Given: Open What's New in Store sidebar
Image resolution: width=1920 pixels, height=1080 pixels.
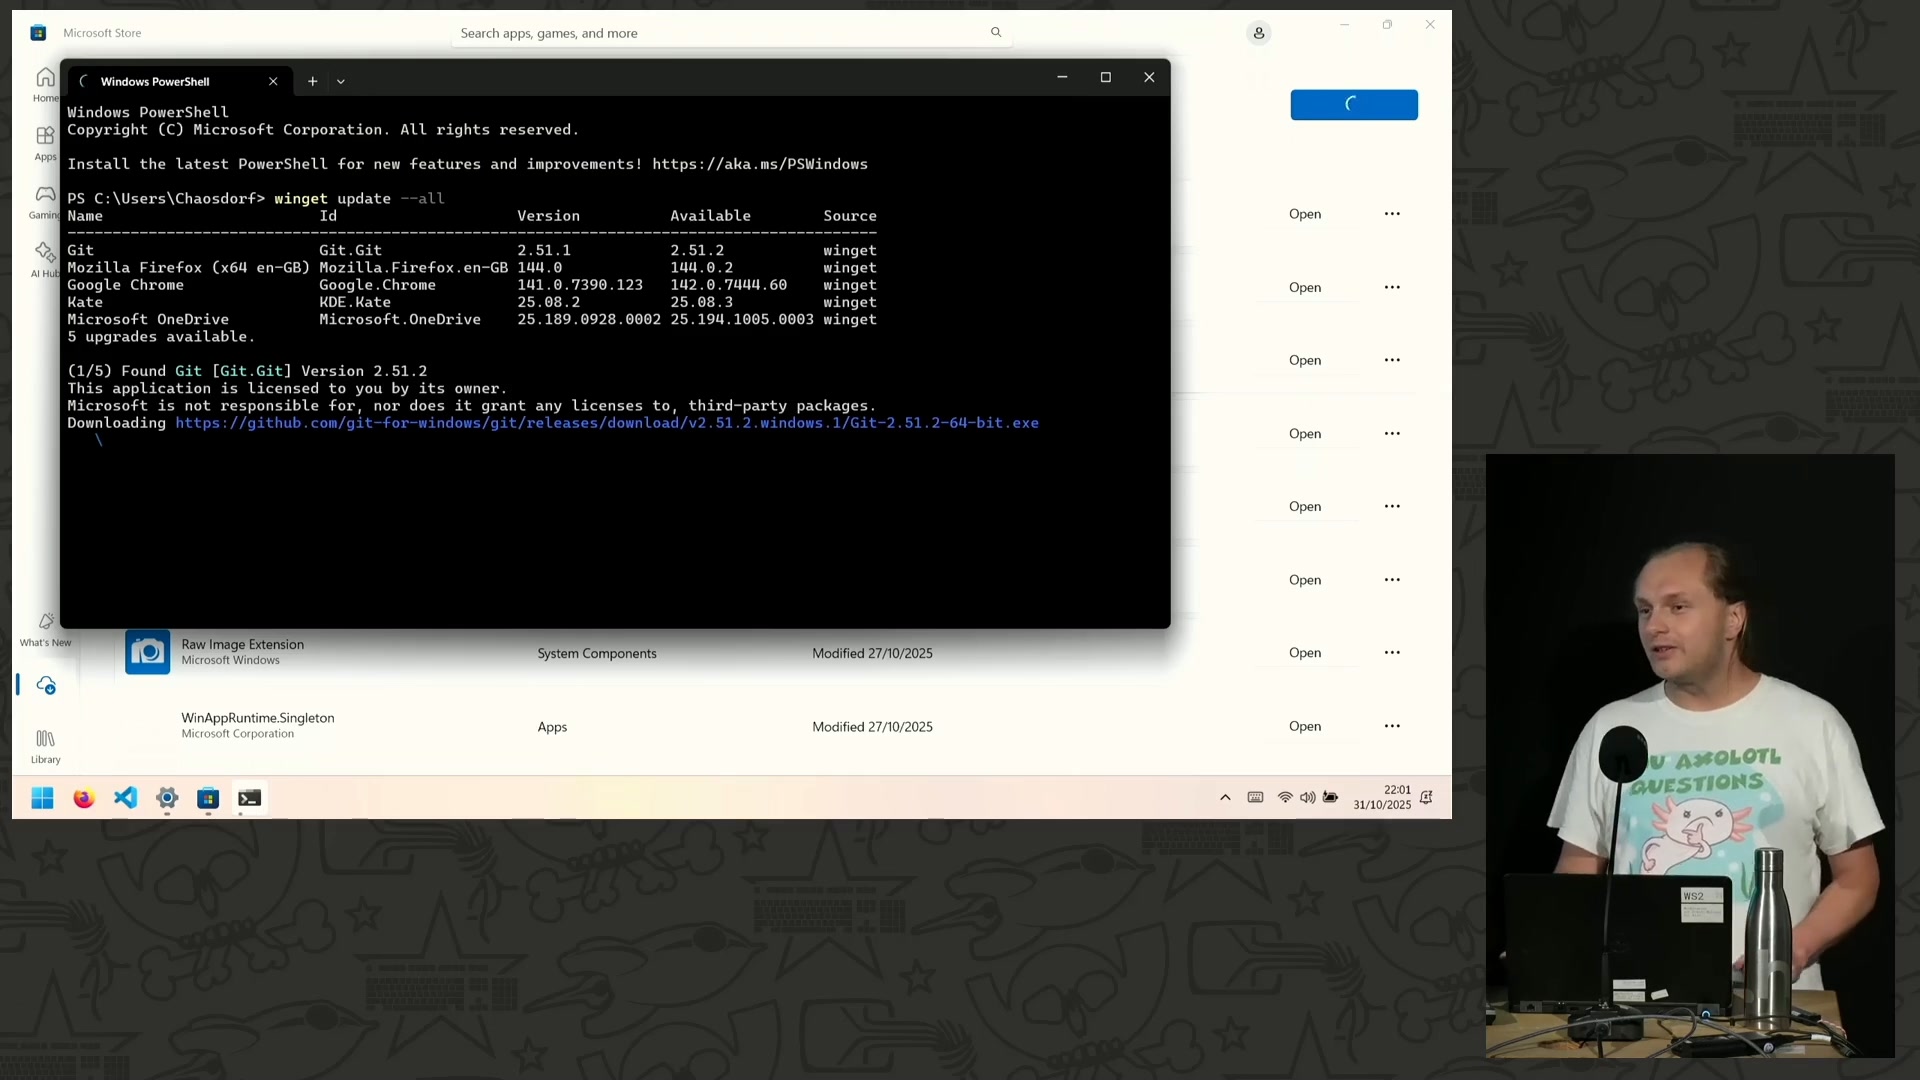Looking at the screenshot, I should pyautogui.click(x=45, y=629).
